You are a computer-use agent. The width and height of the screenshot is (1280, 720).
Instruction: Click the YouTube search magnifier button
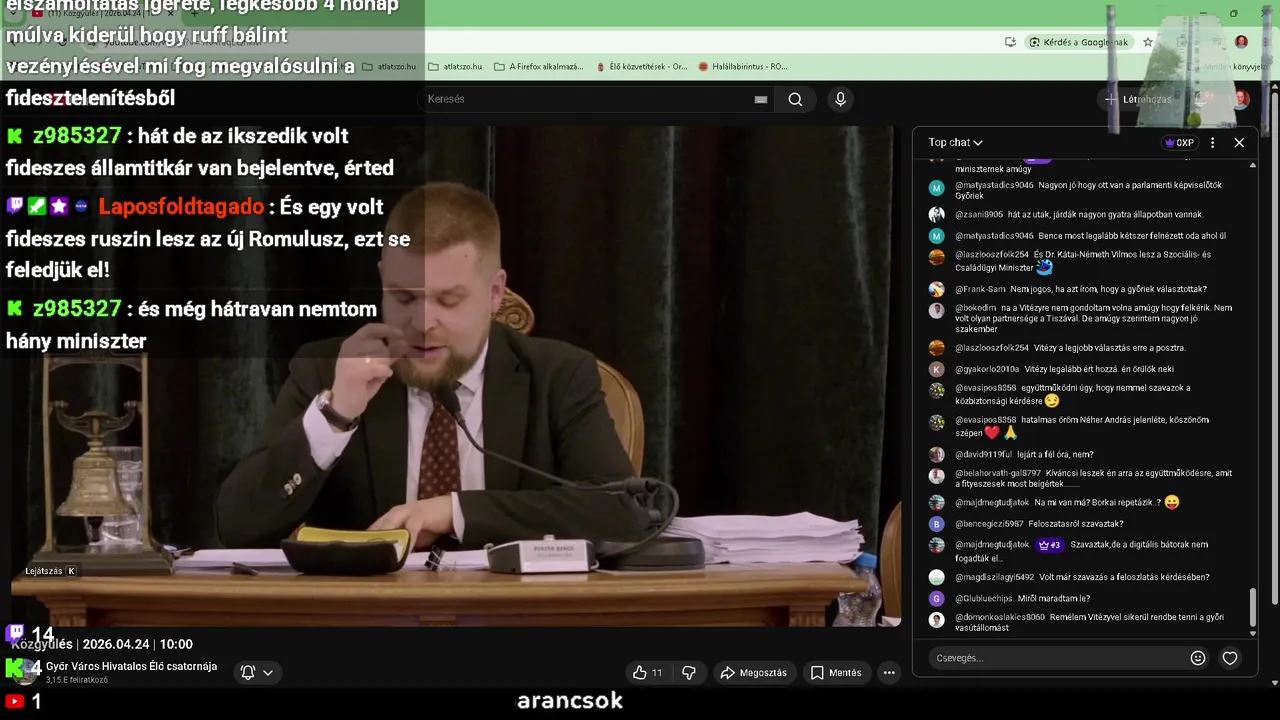tap(795, 99)
